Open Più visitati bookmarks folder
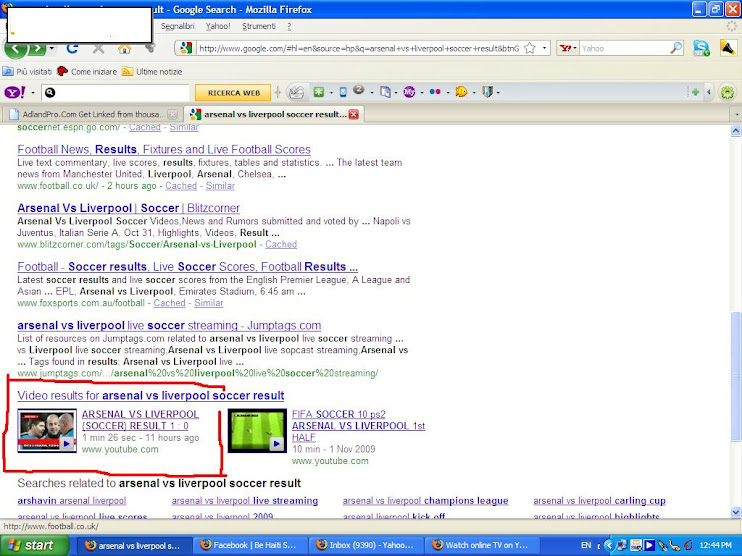This screenshot has width=742, height=556. click(27, 72)
